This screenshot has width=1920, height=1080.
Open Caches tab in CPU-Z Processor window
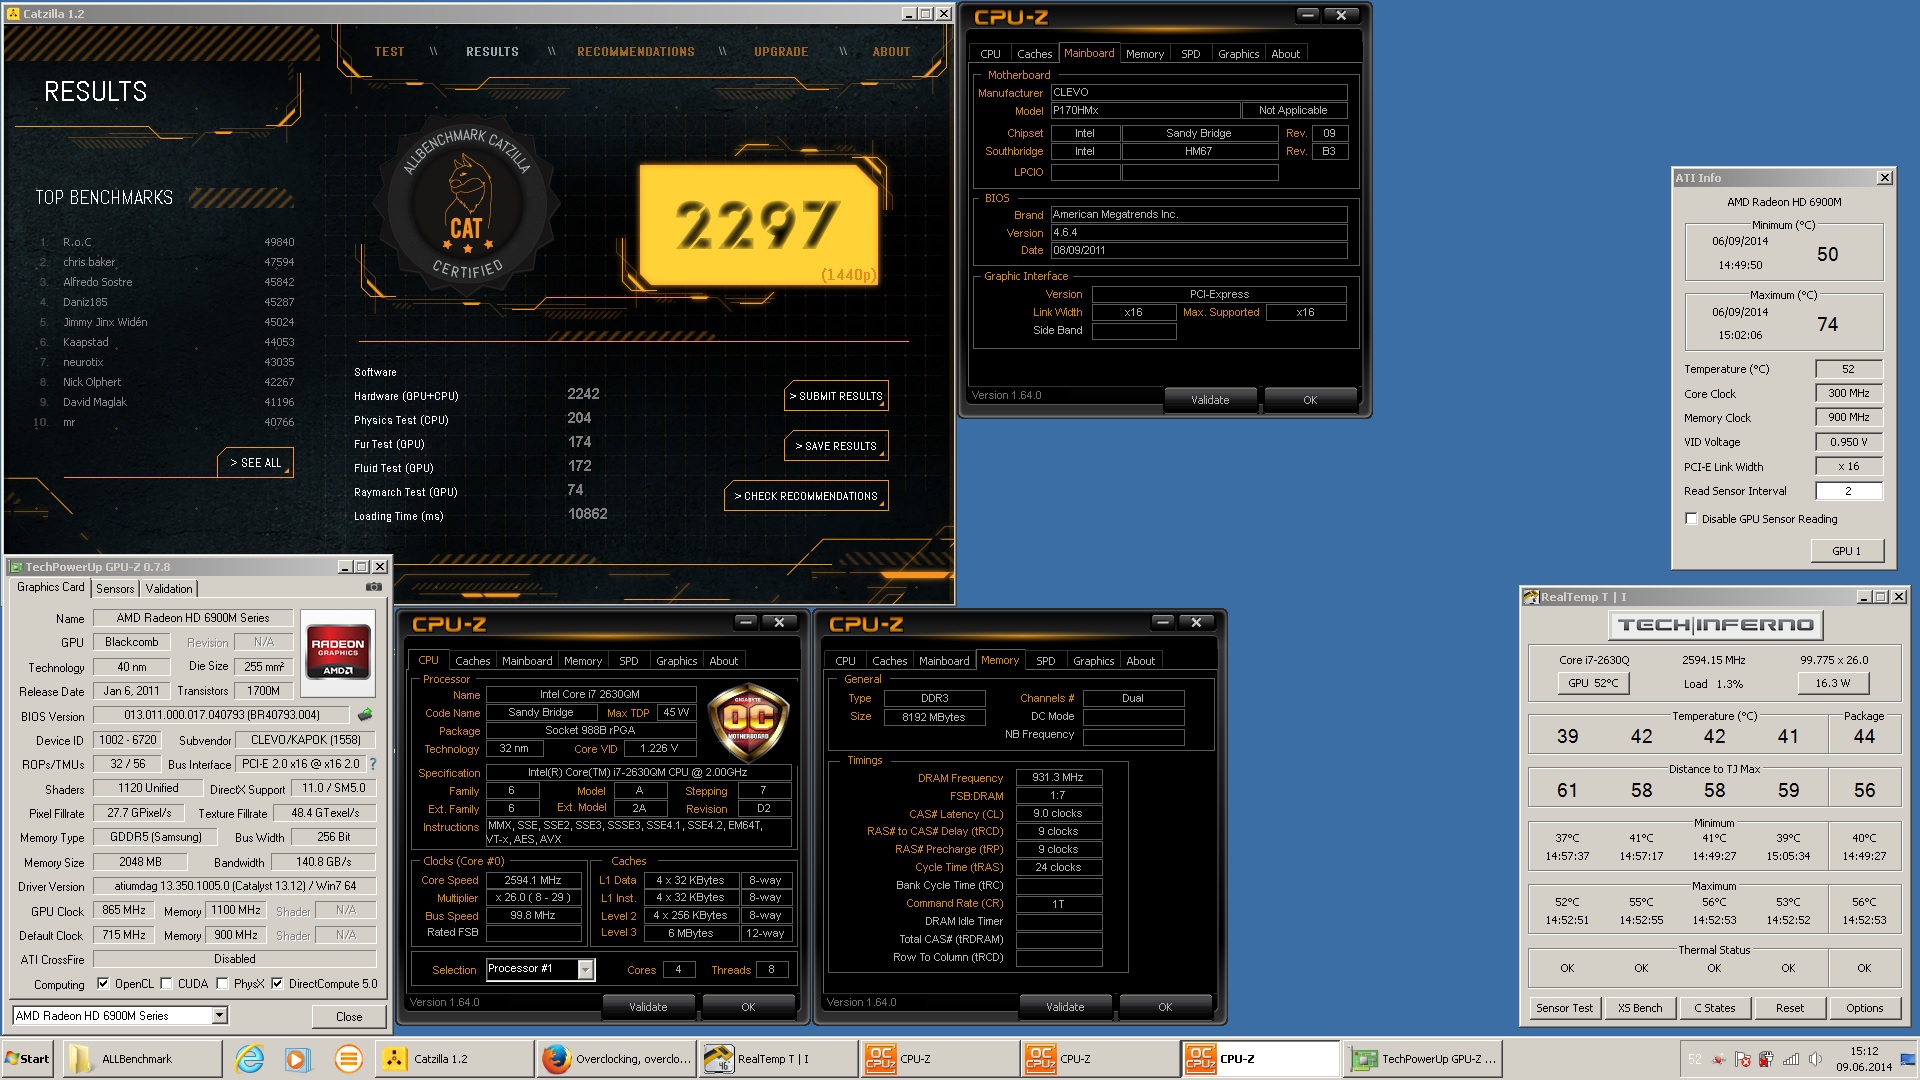click(x=472, y=661)
